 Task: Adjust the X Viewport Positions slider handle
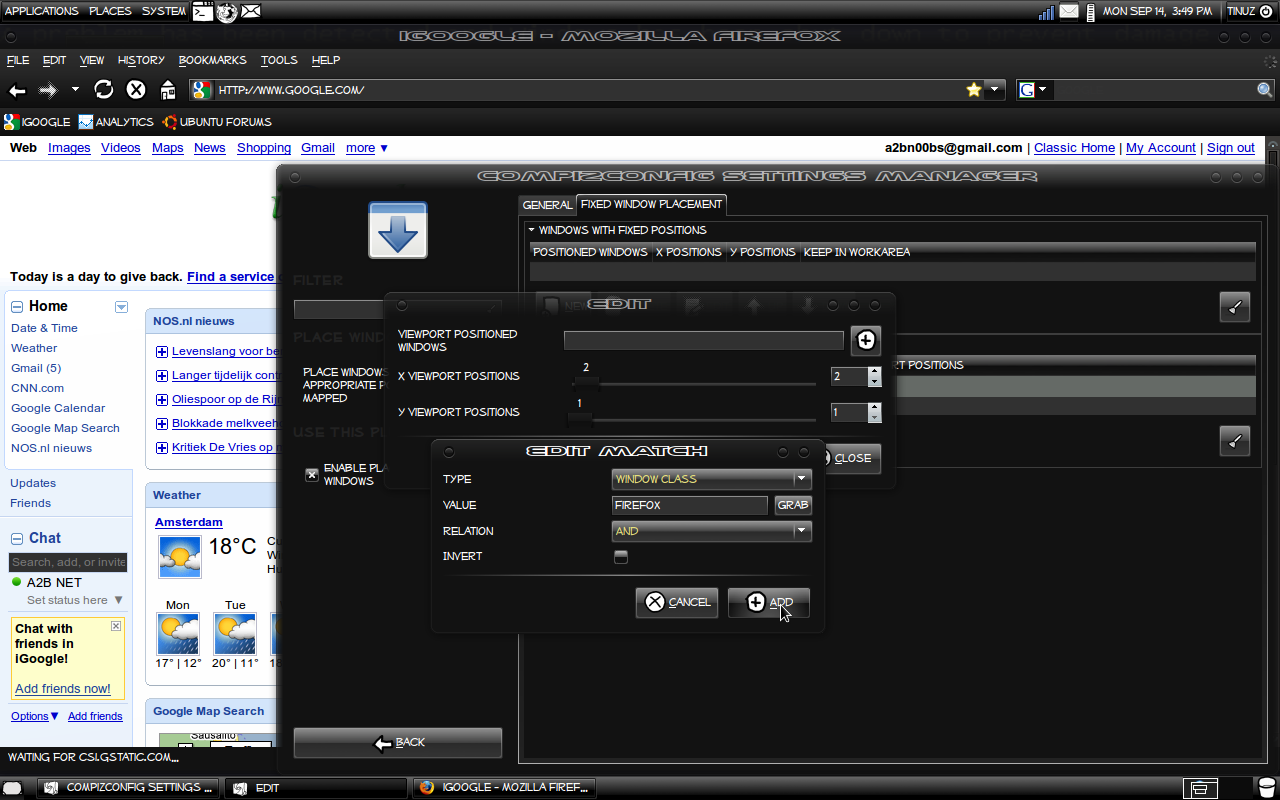[586, 383]
